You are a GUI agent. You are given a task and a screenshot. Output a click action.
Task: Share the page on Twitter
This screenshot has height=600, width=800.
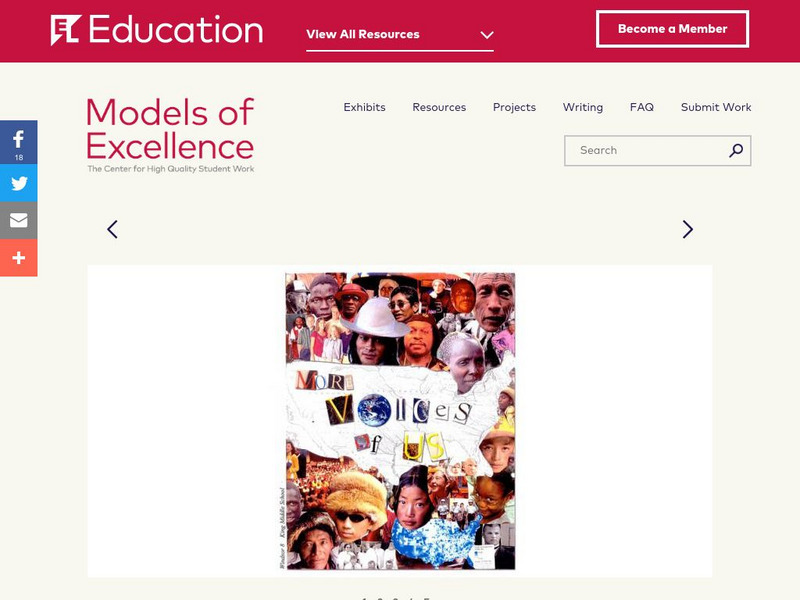tap(19, 183)
